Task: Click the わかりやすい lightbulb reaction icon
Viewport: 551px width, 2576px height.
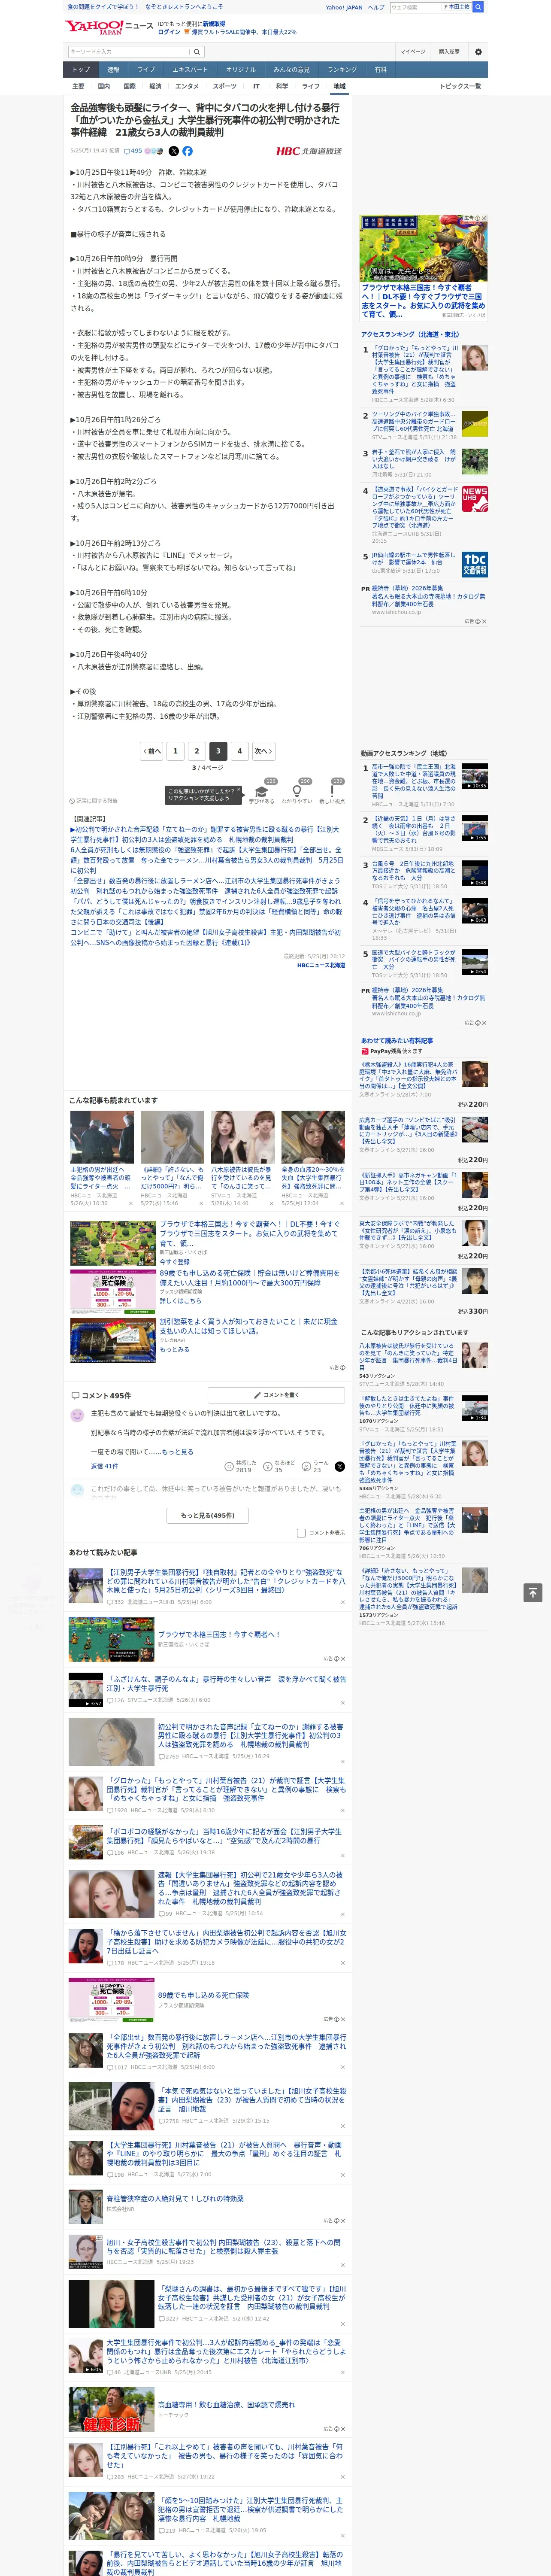Action: [x=297, y=790]
